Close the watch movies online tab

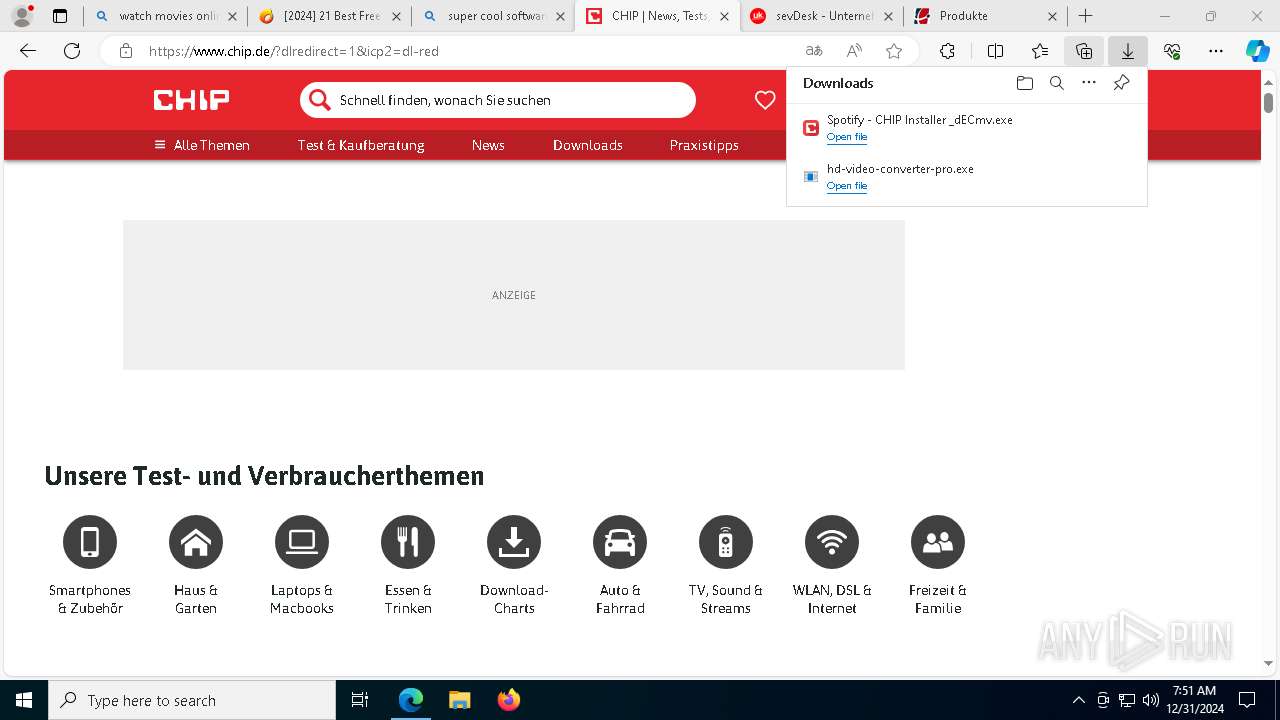click(232, 16)
